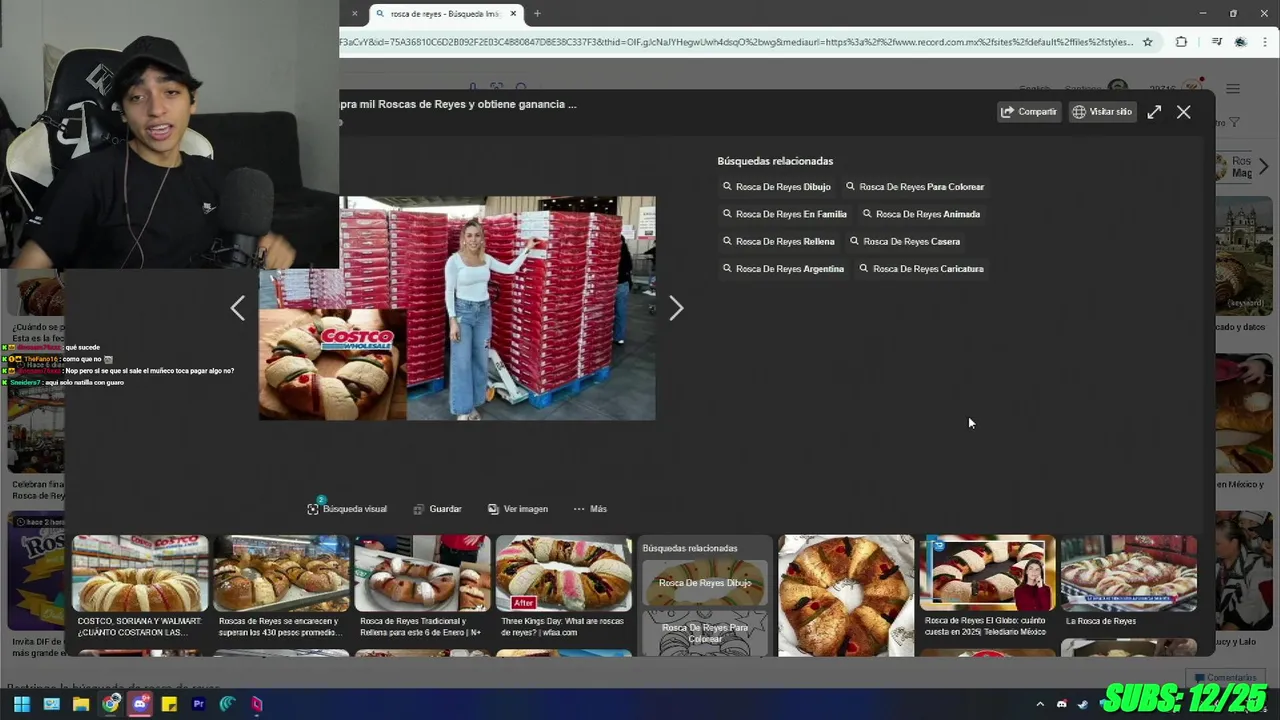Click the Discord tray icon

1062,704
